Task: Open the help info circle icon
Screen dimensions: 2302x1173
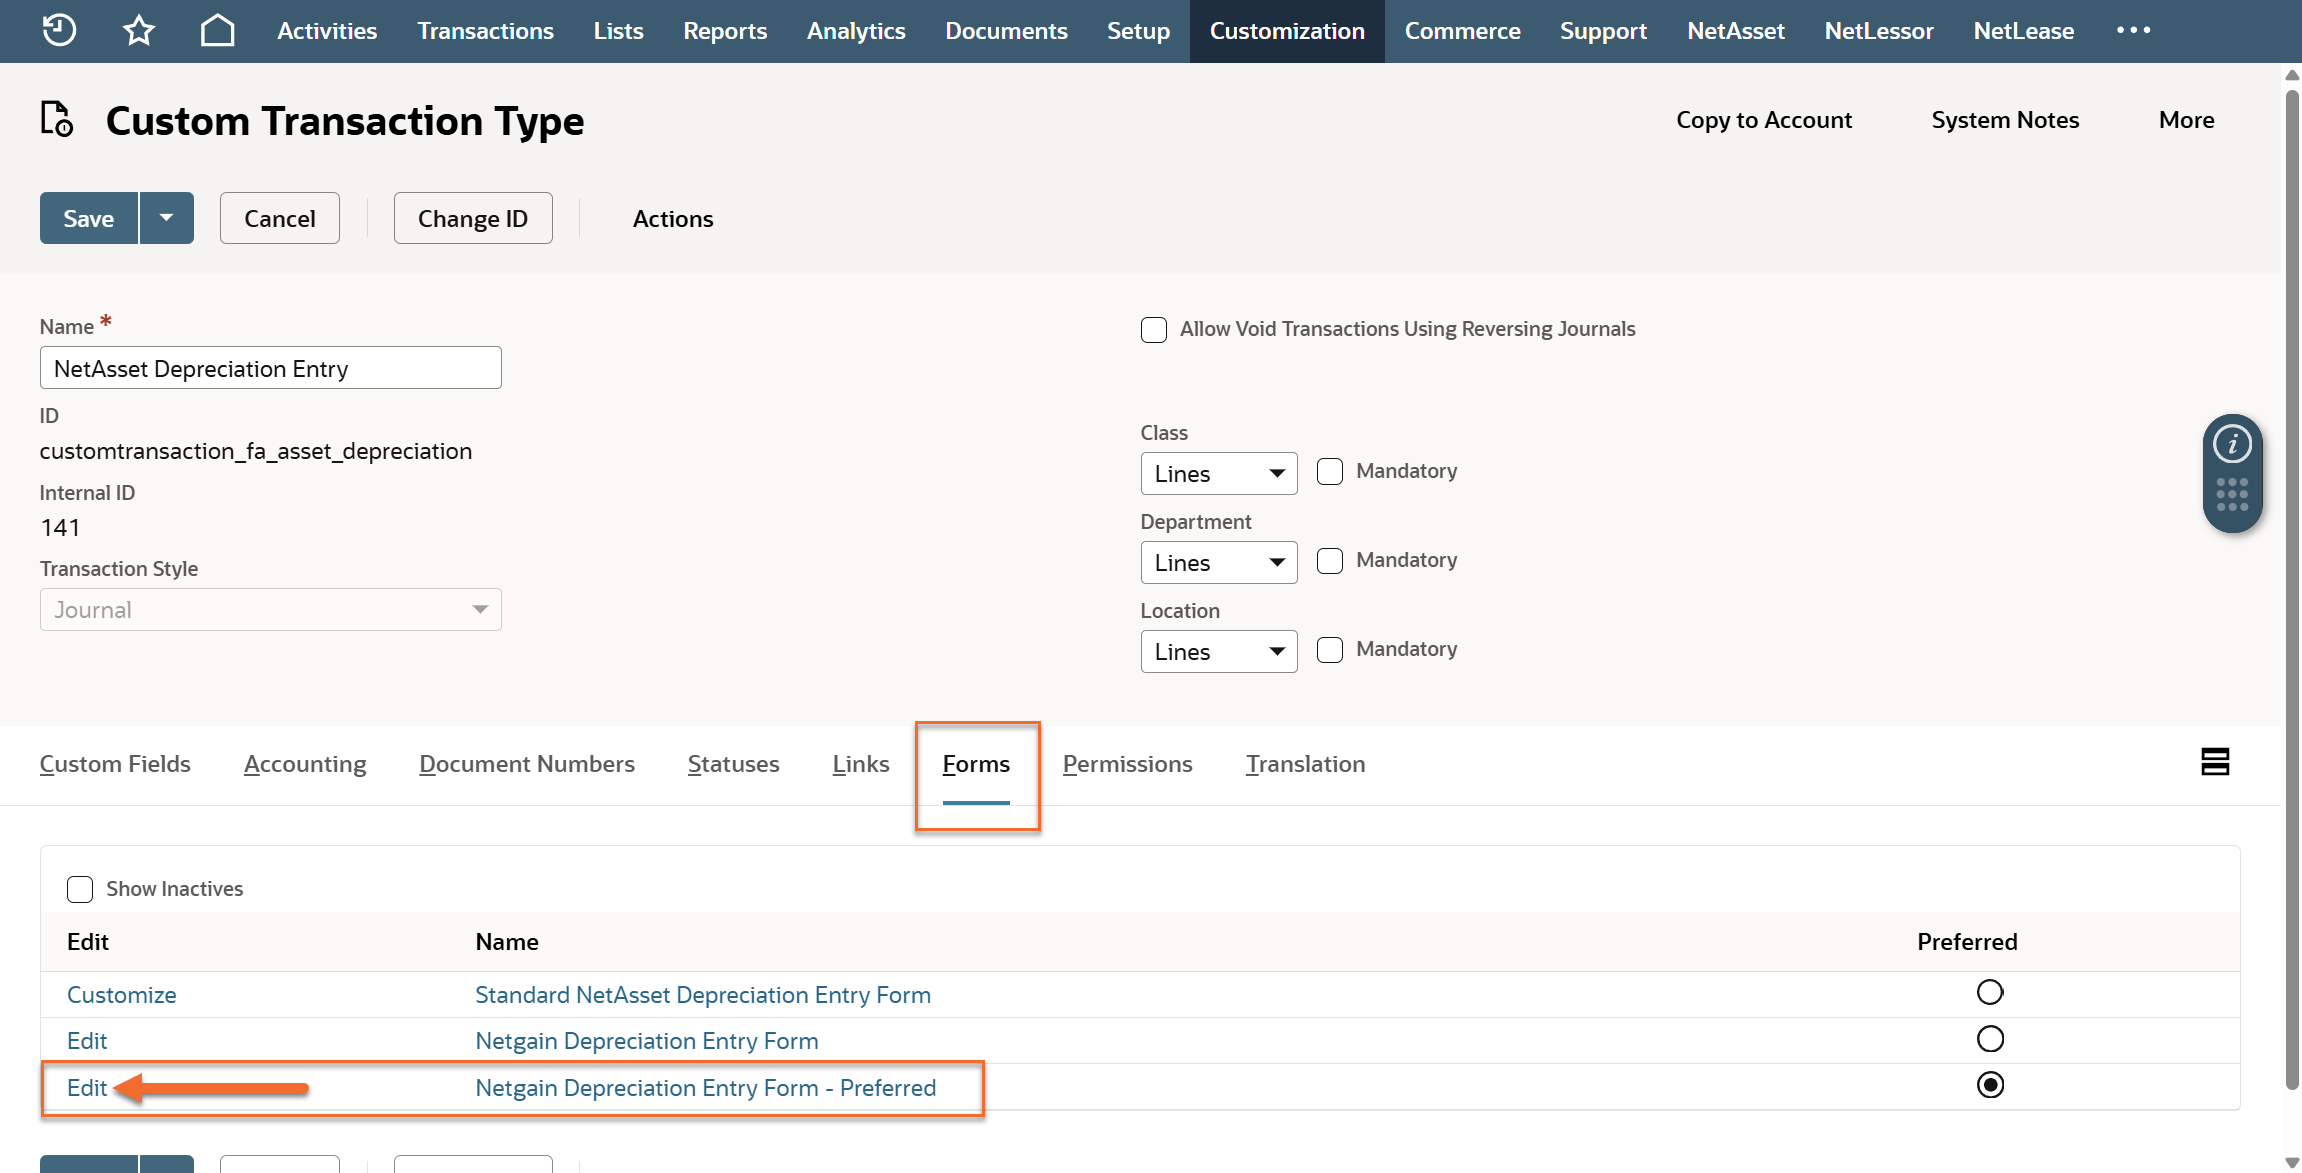Action: [x=2232, y=444]
